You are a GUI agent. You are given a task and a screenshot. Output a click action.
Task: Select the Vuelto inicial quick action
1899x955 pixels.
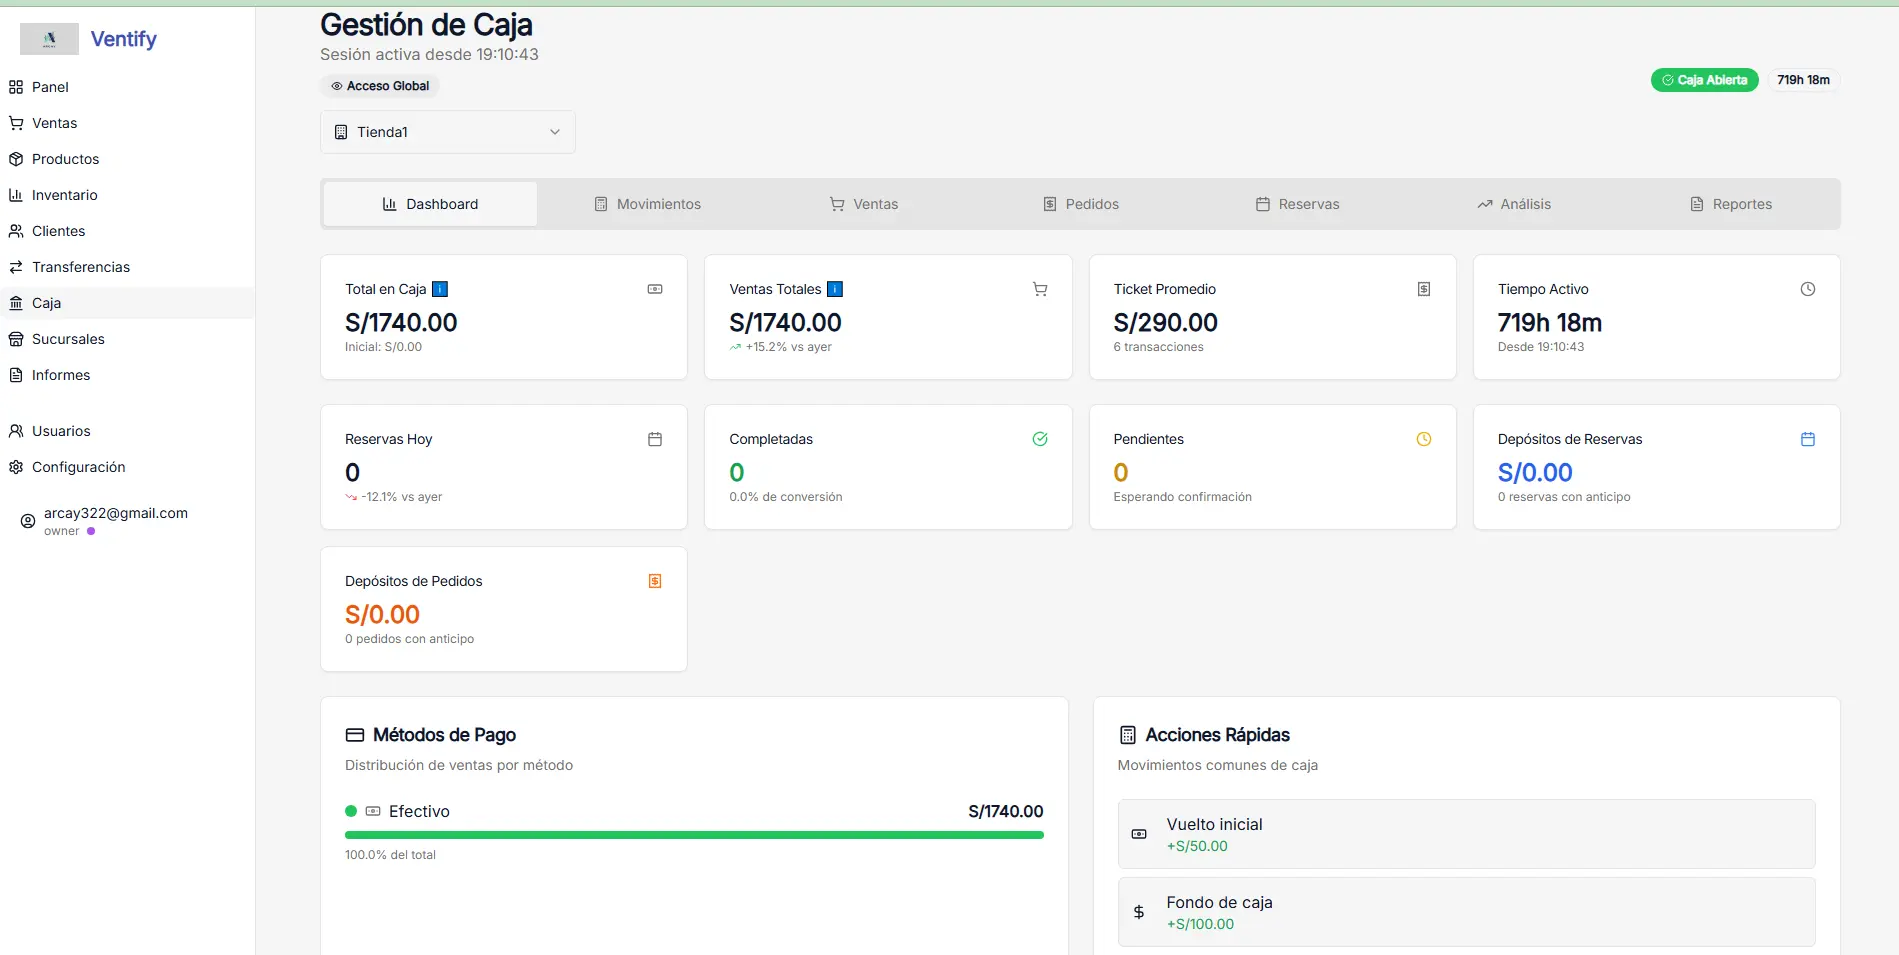pos(1465,834)
